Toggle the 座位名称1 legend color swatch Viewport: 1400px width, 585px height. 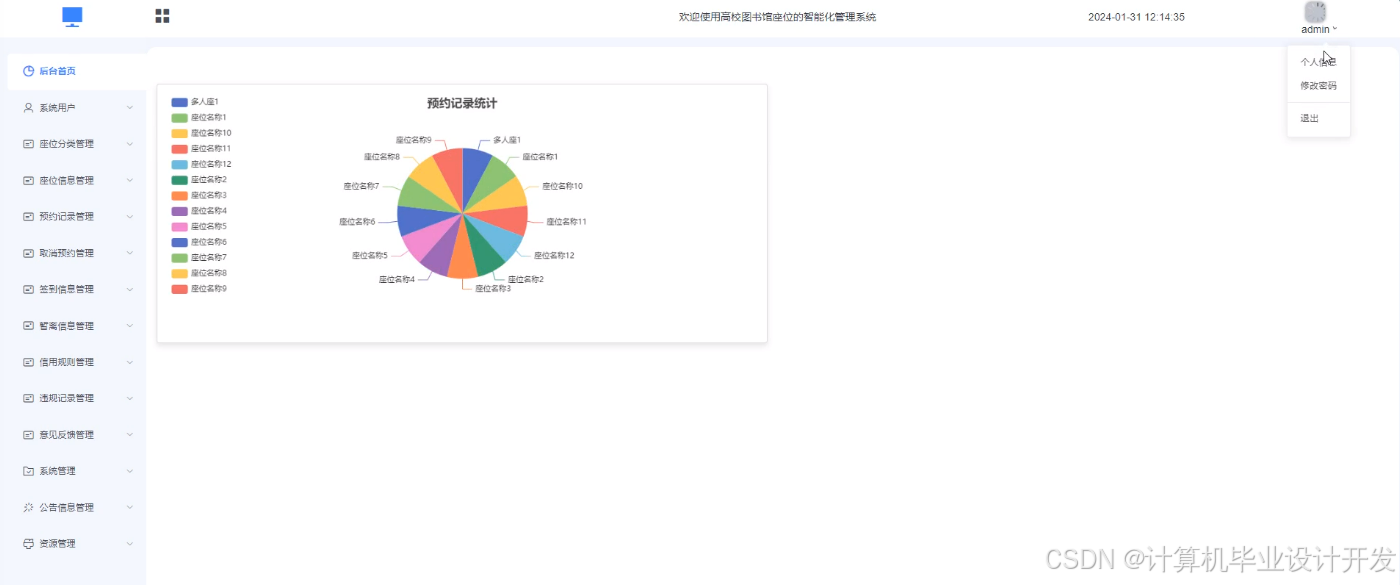(179, 117)
